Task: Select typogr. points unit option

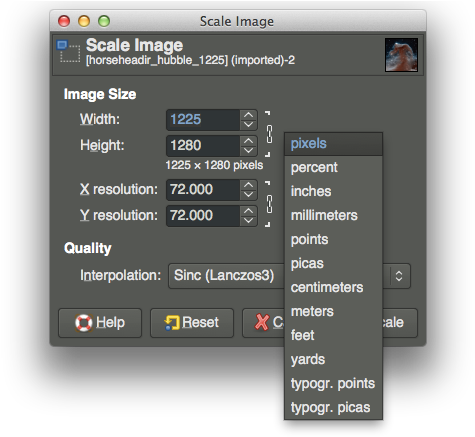Action: point(333,383)
